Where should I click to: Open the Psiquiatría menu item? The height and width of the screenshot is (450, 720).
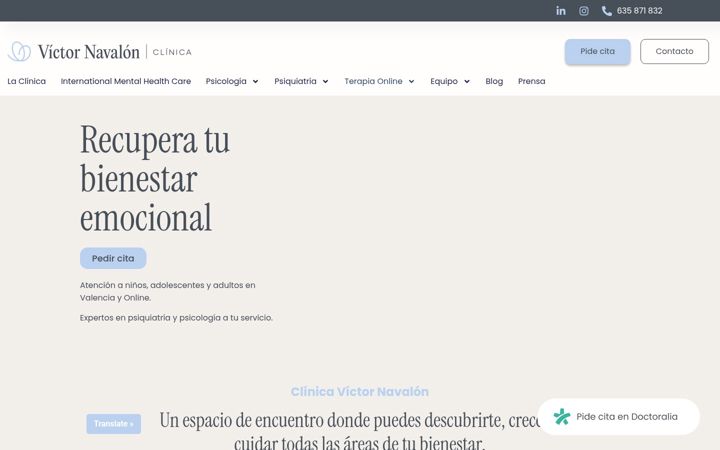click(x=295, y=81)
